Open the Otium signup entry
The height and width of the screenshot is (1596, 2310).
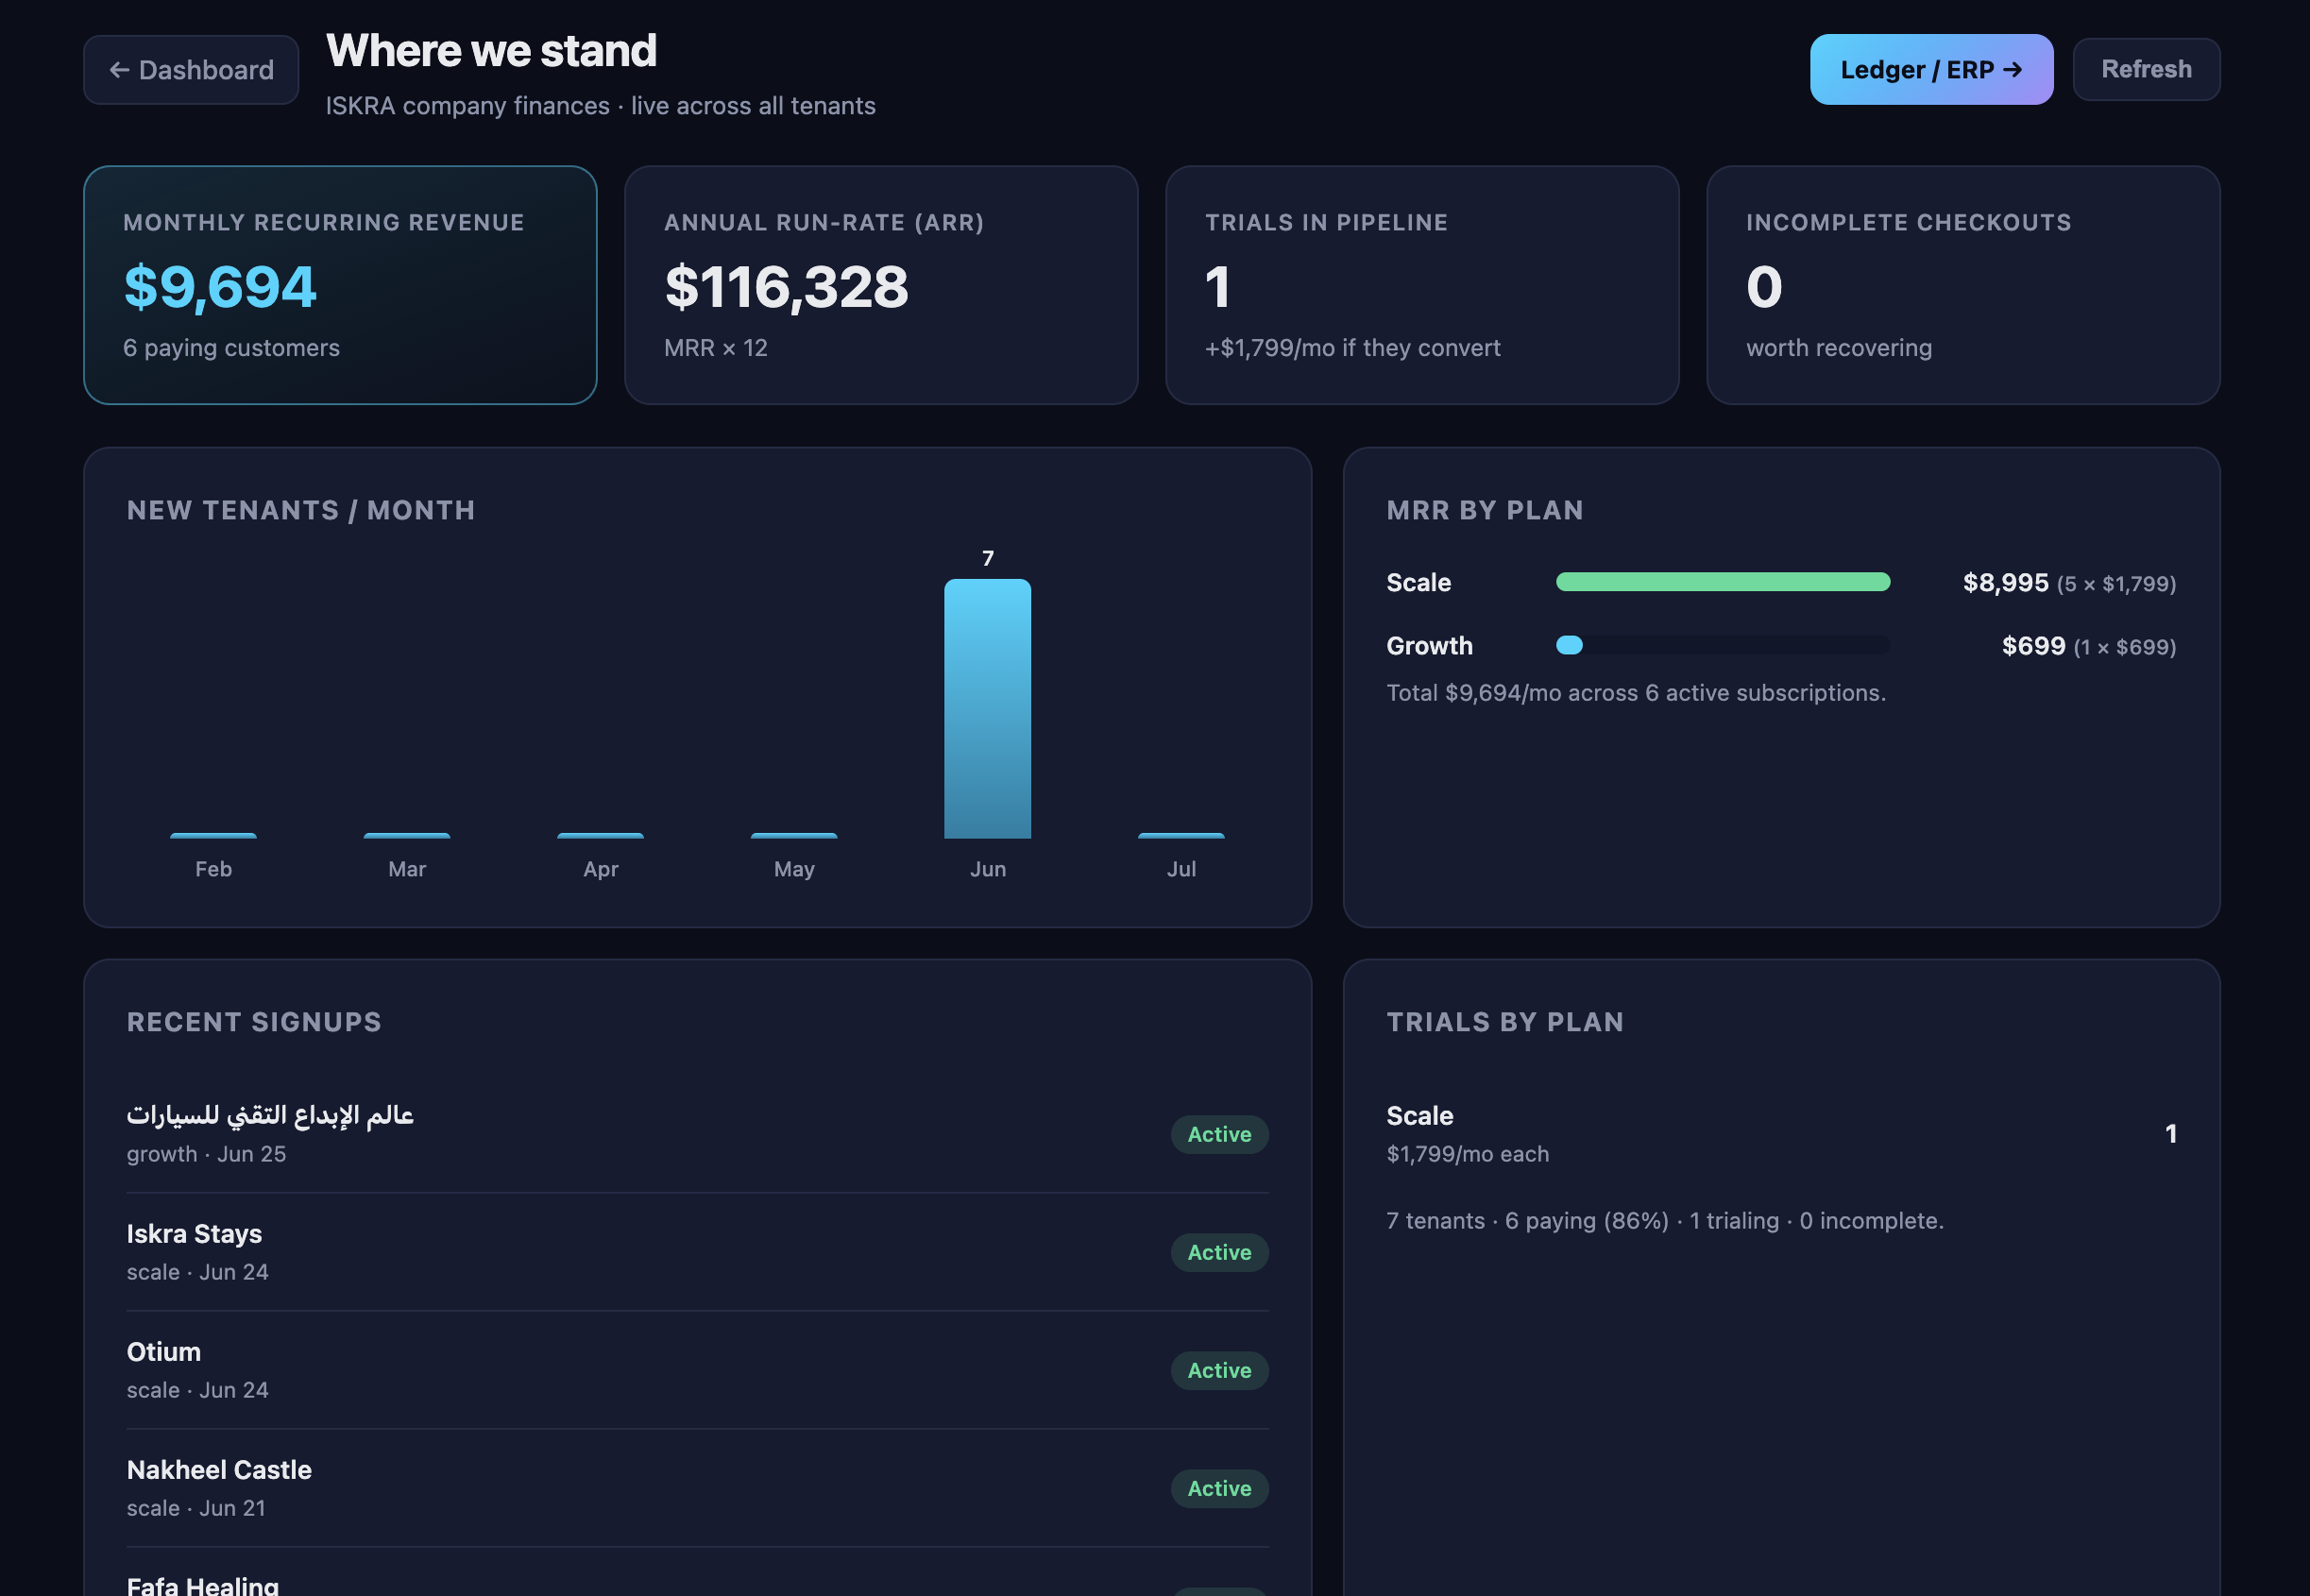coord(697,1370)
